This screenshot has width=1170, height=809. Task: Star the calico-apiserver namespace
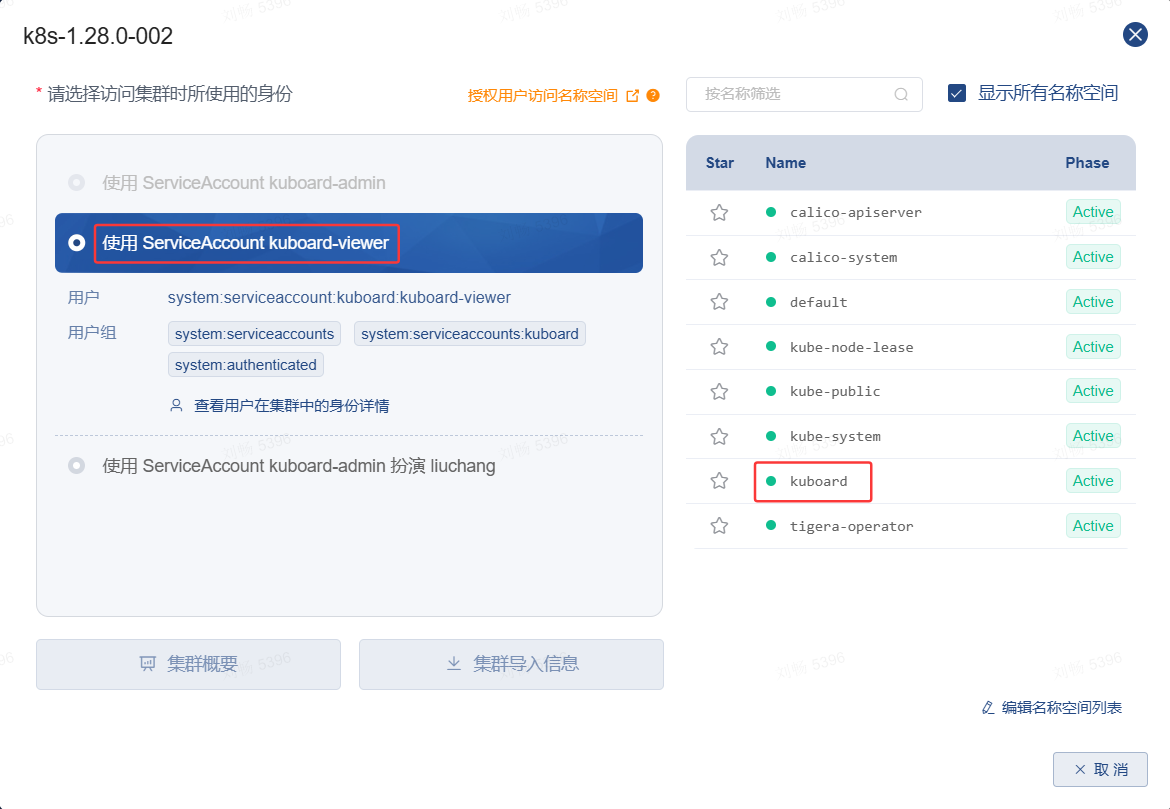click(x=719, y=213)
